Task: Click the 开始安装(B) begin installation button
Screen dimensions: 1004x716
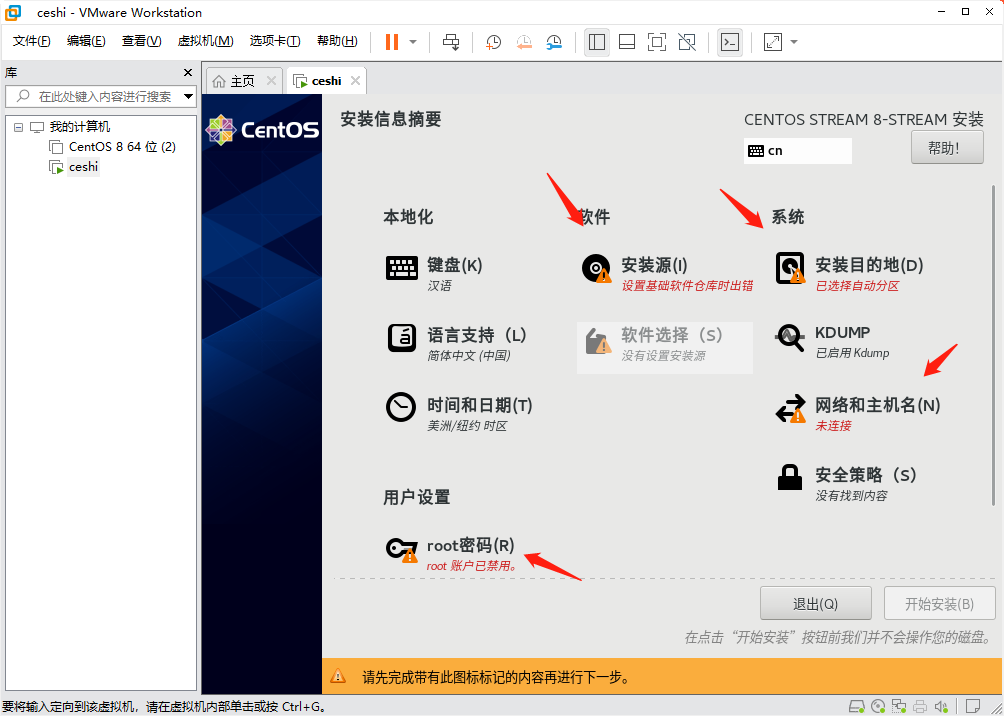Action: 939,605
